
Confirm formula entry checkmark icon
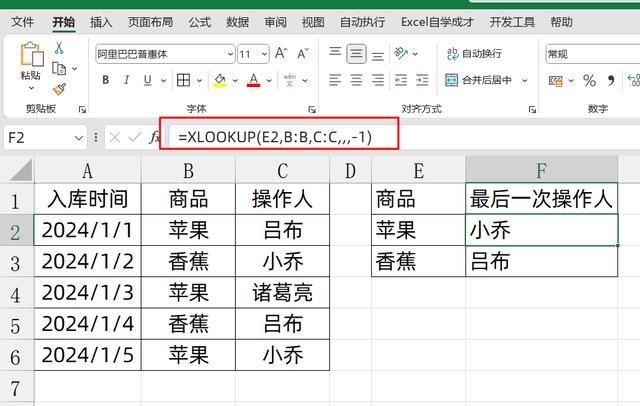point(134,138)
